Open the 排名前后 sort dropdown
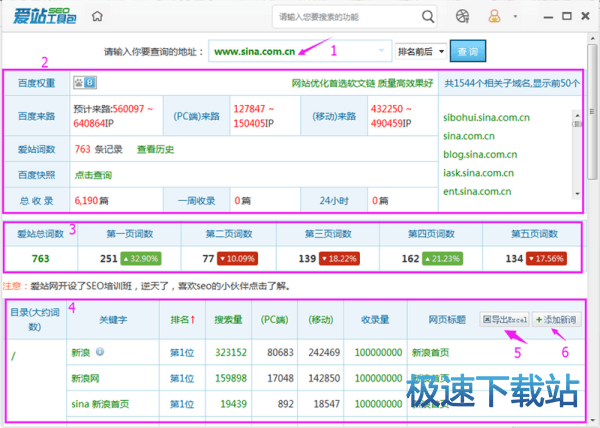 pos(422,51)
